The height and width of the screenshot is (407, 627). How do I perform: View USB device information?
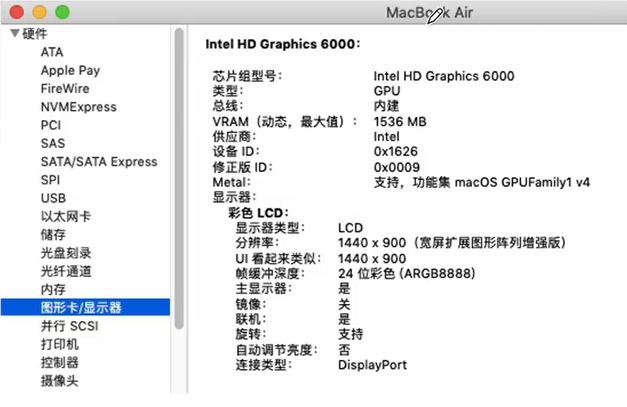click(53, 198)
